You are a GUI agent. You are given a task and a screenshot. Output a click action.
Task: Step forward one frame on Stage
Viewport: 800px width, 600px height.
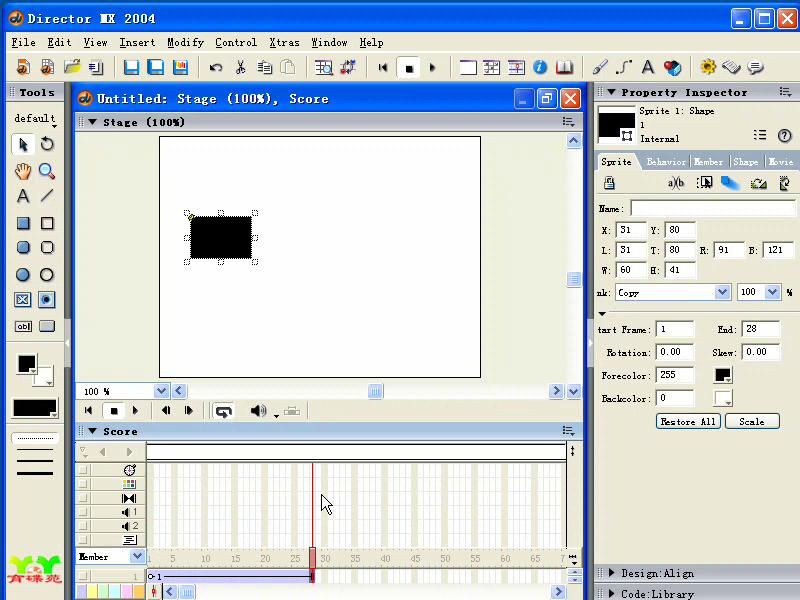coord(188,410)
